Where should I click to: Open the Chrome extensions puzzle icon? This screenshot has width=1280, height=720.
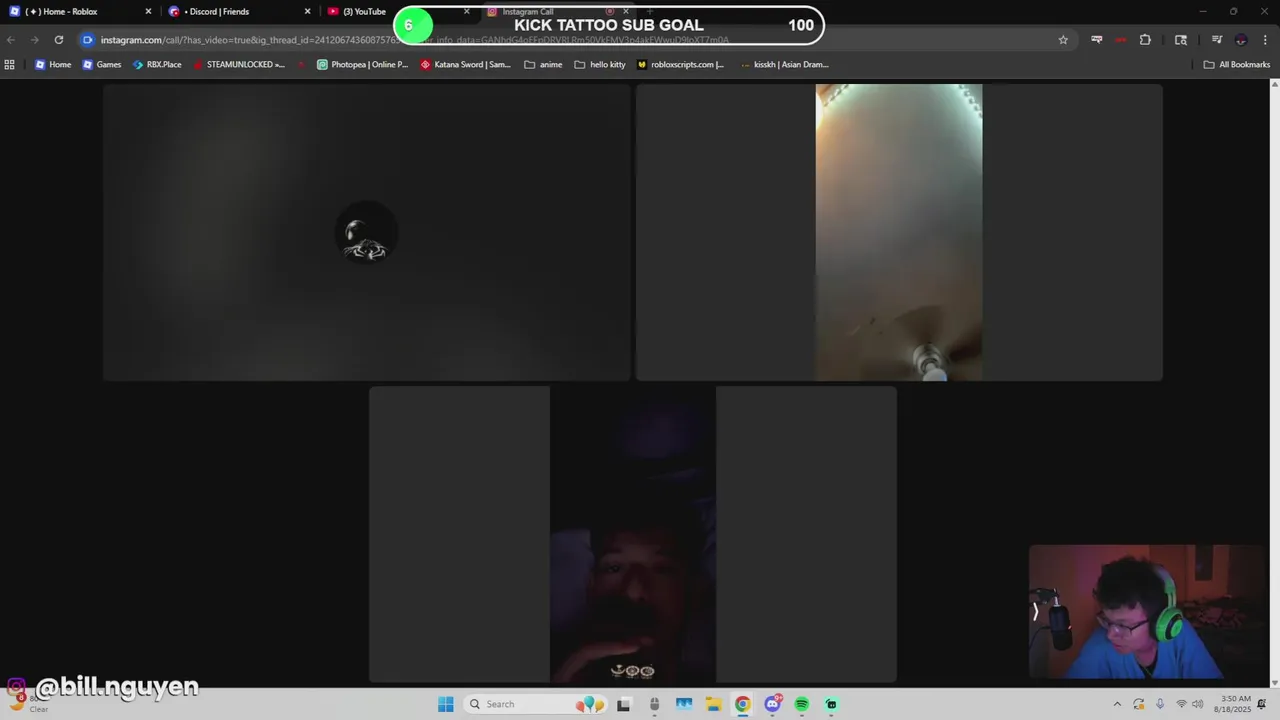point(1145,40)
